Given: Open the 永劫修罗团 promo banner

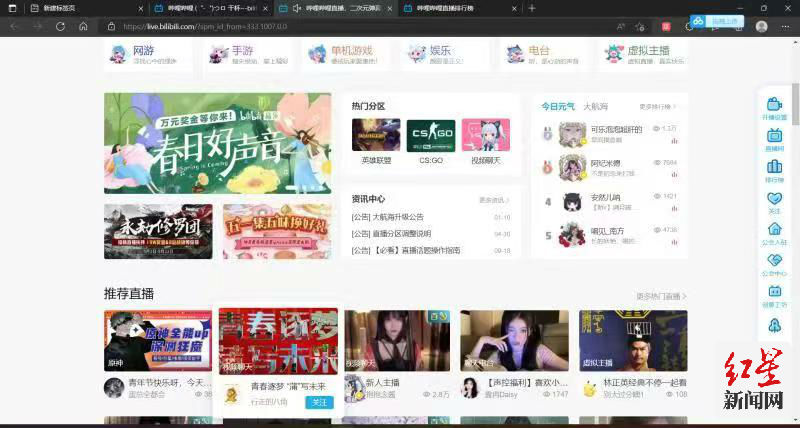Looking at the screenshot, I should 158,232.
